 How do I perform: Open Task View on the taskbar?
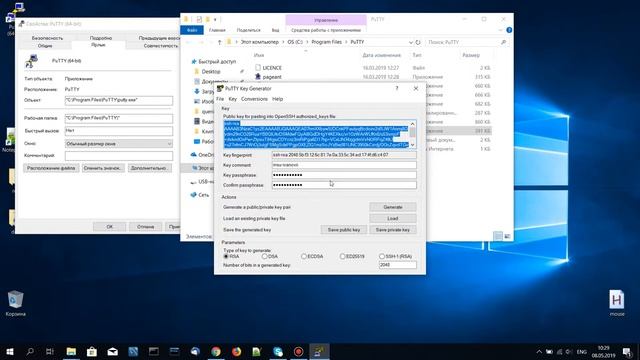pos(50,351)
